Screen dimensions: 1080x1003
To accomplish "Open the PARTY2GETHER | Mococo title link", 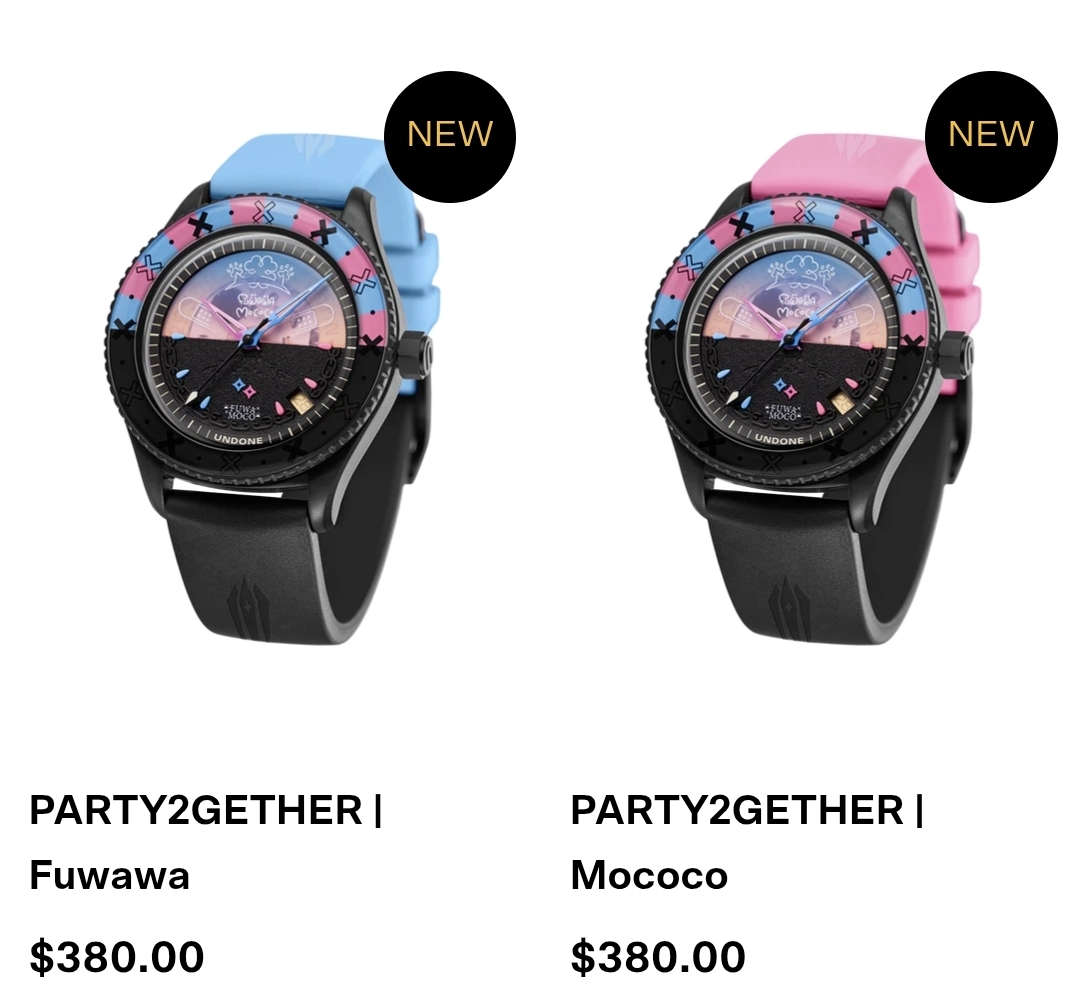I will 747,842.
